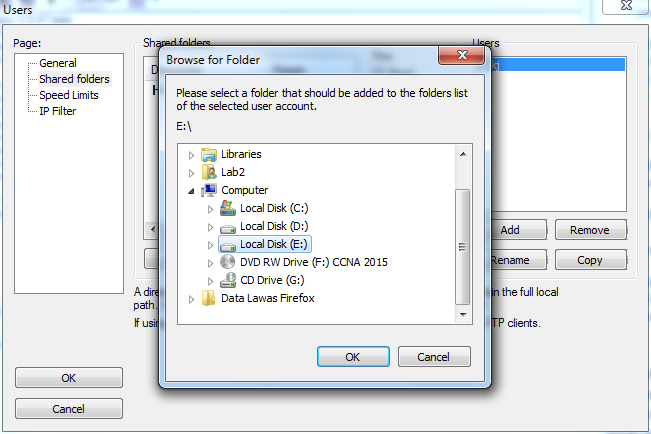Click the CD Drive (G:) icon
Image resolution: width=651 pixels, height=434 pixels.
click(228, 280)
